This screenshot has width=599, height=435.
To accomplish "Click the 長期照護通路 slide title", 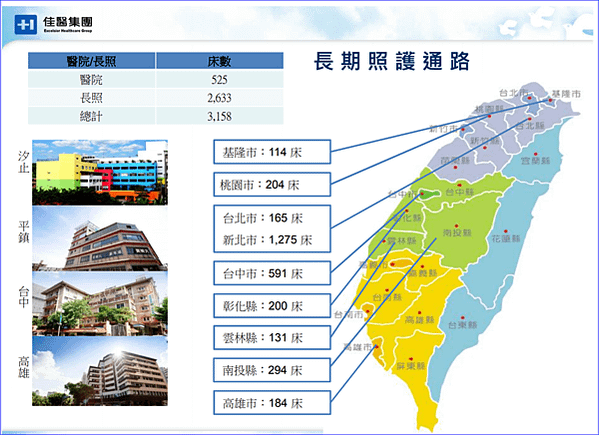I will [x=392, y=61].
